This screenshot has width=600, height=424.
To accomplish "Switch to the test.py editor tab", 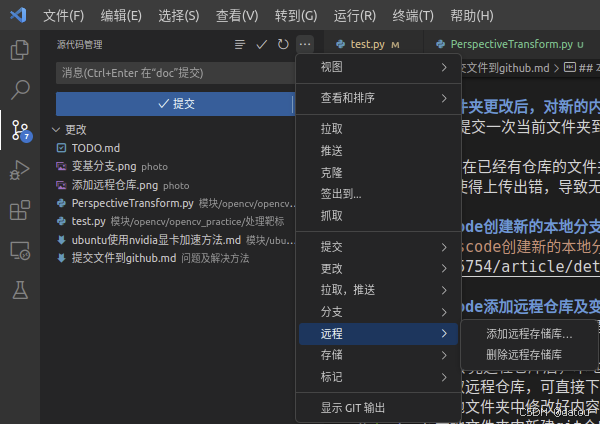I will (x=374, y=44).
